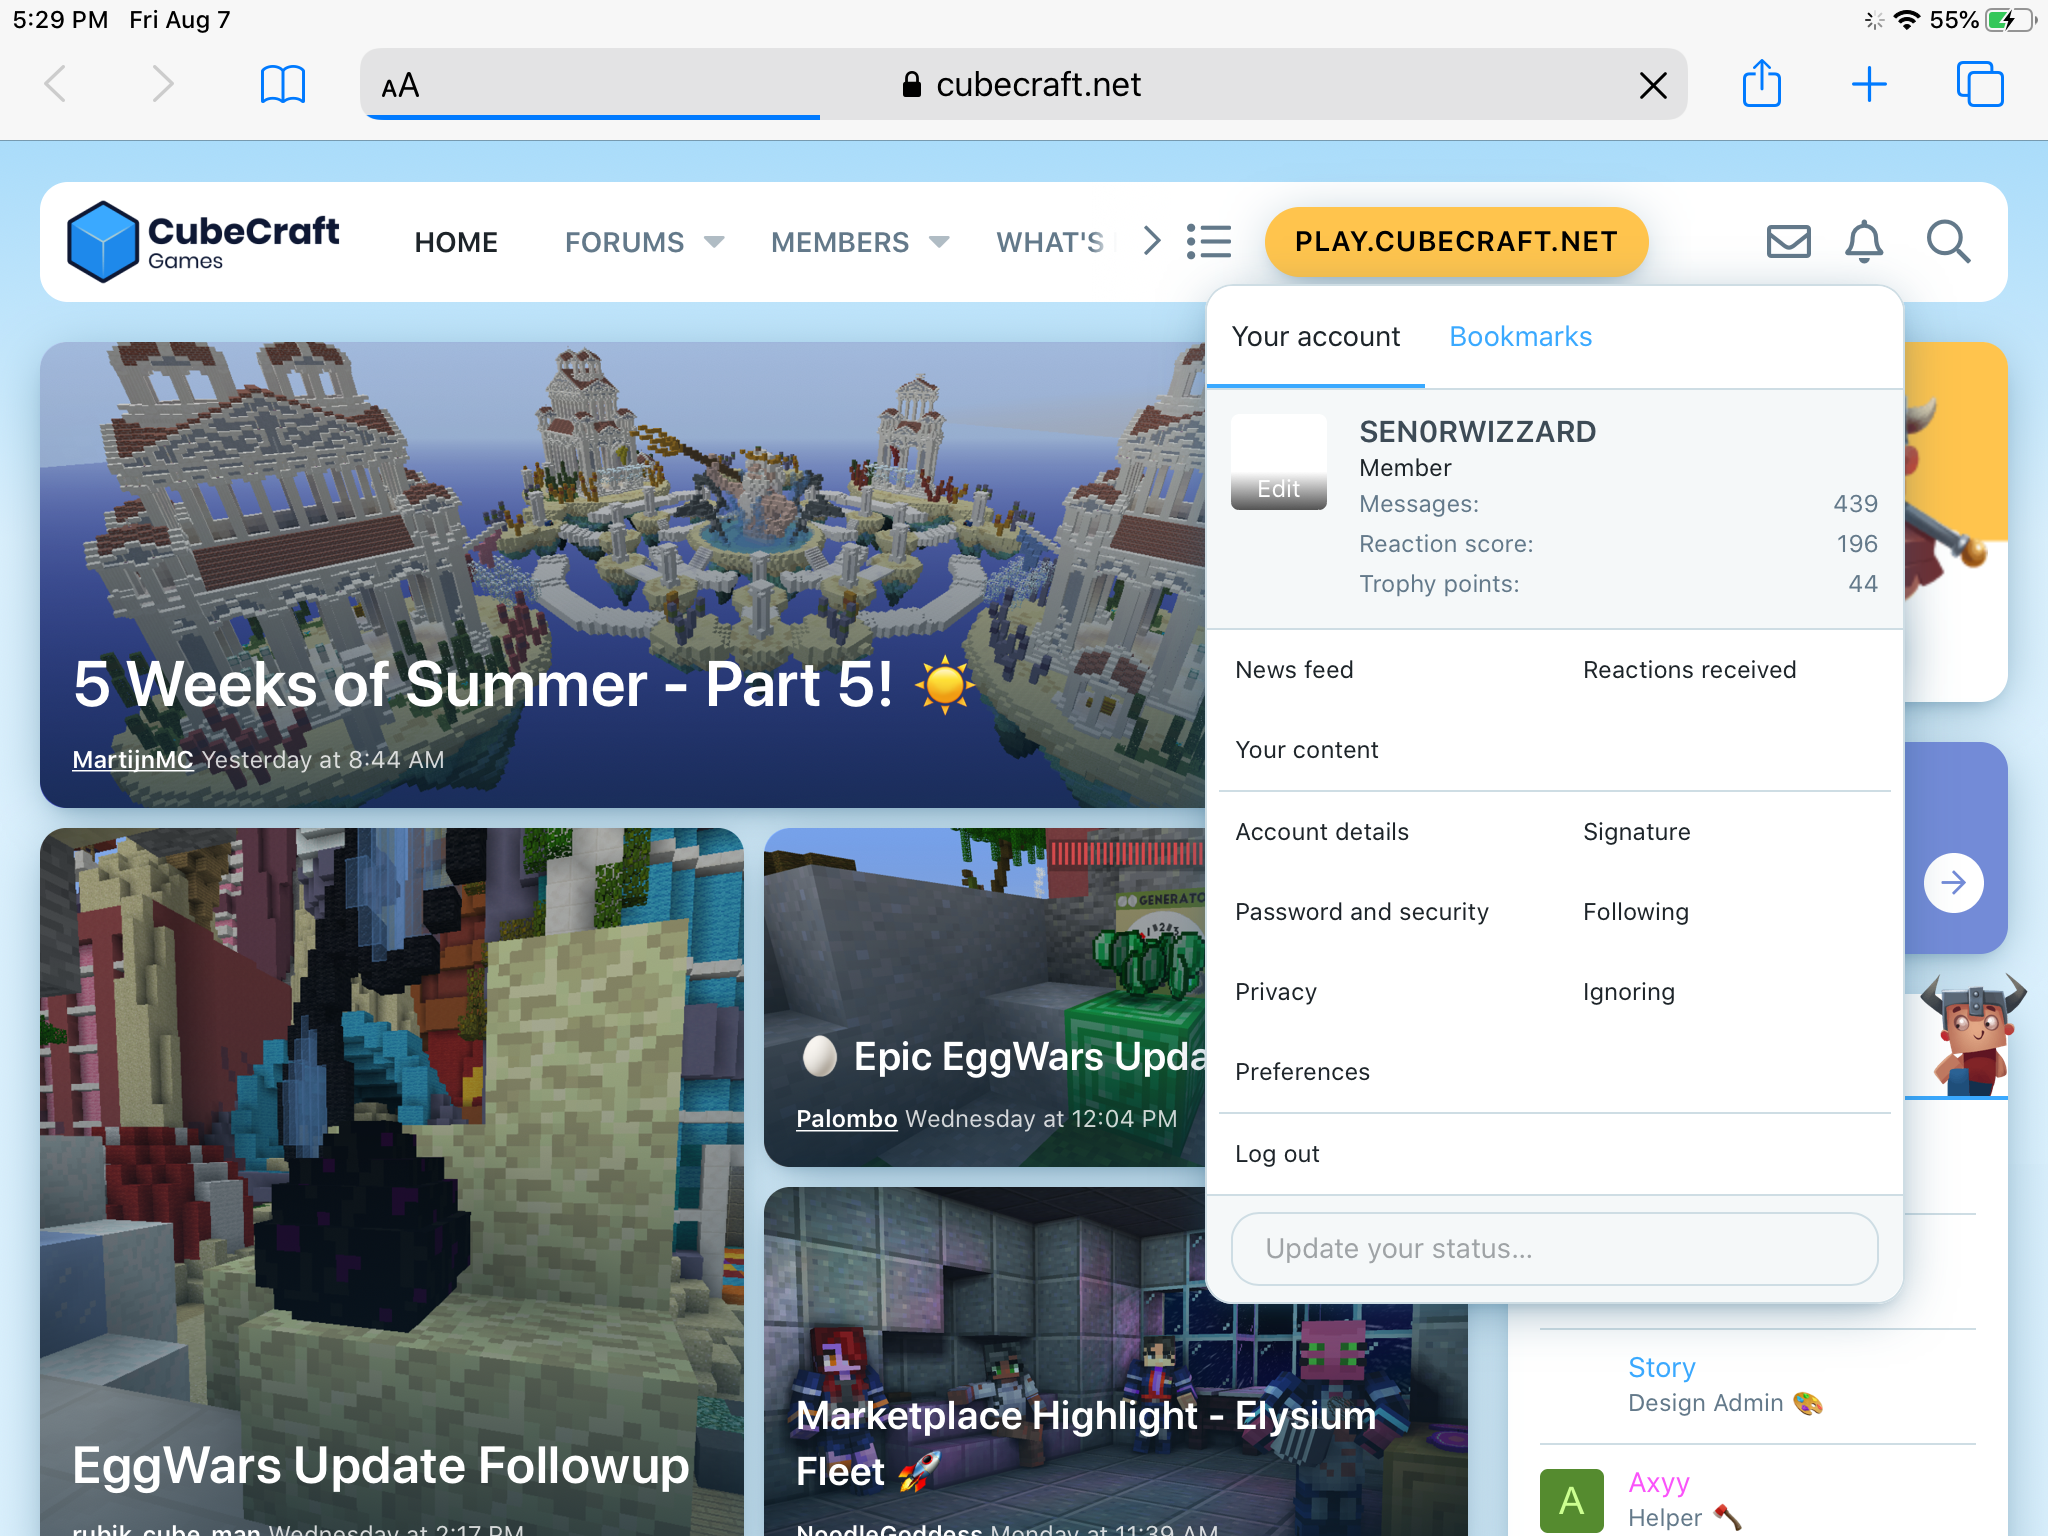Screen dimensions: 2048x1536
Task: Open Palombo author link
Action: click(847, 1119)
